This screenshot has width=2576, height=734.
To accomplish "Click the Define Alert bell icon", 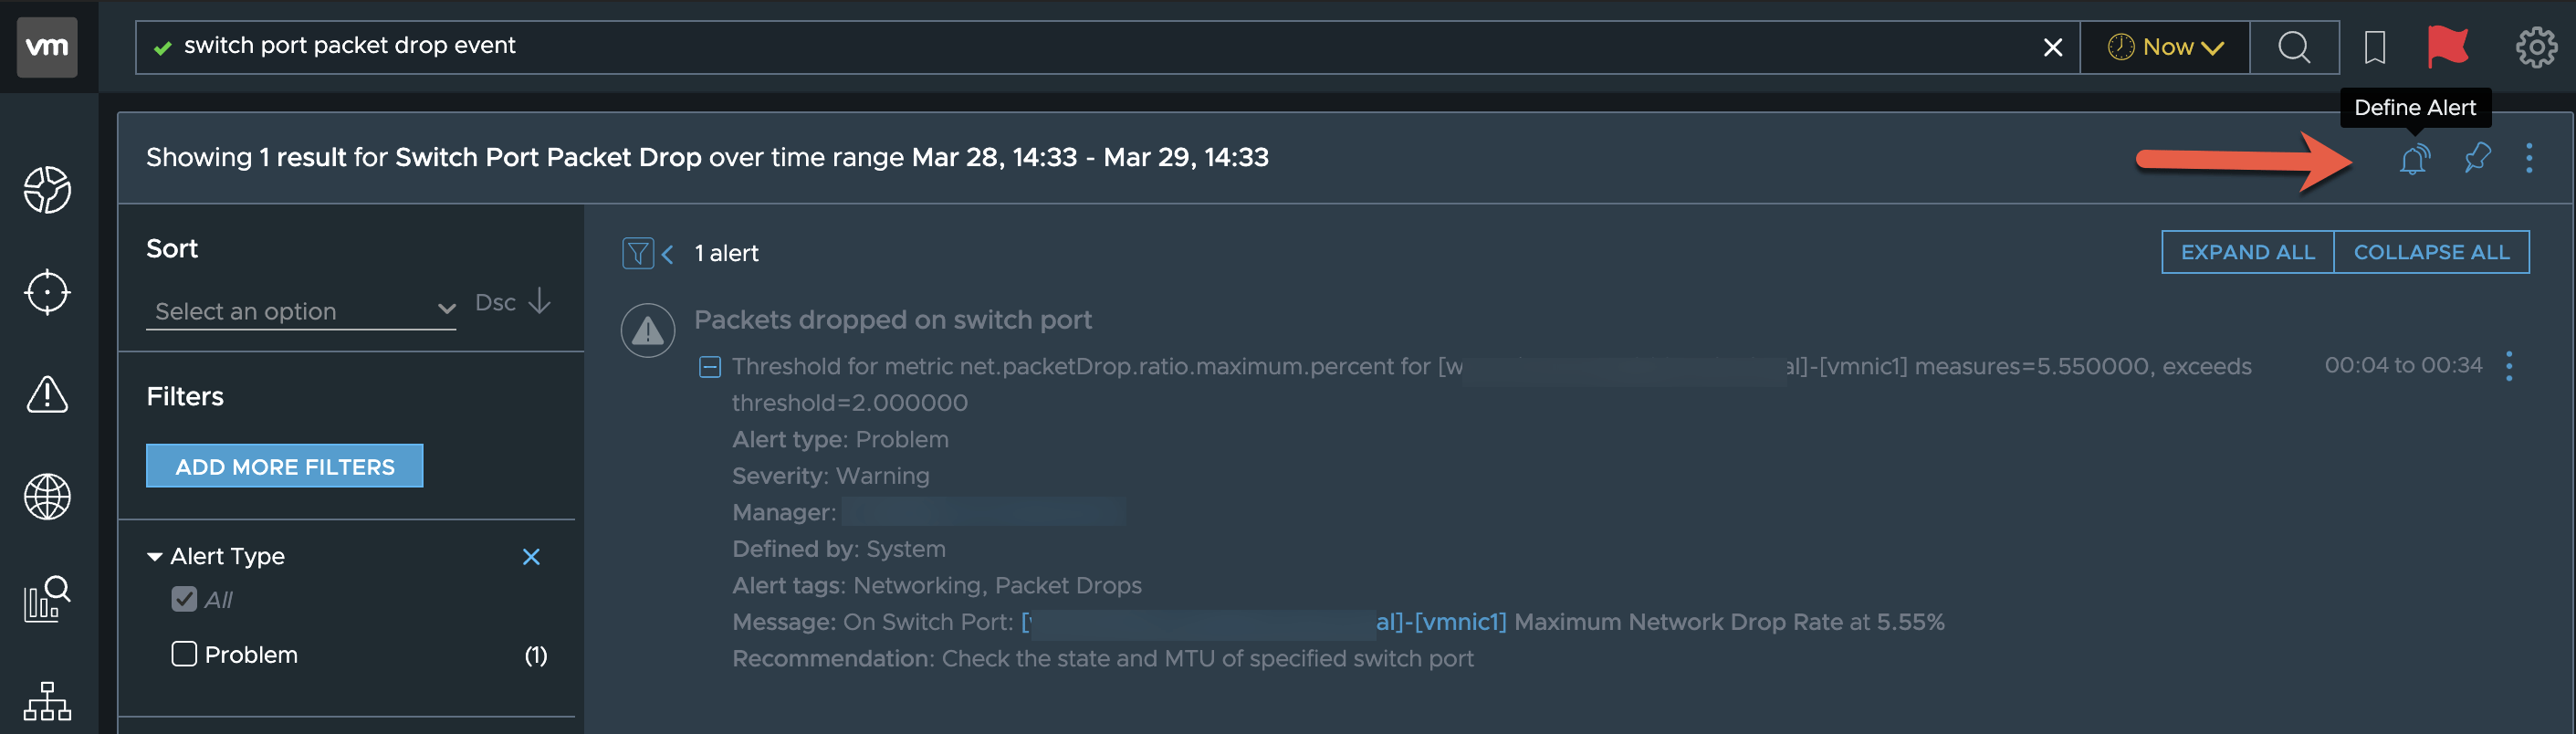I will pyautogui.click(x=2414, y=158).
